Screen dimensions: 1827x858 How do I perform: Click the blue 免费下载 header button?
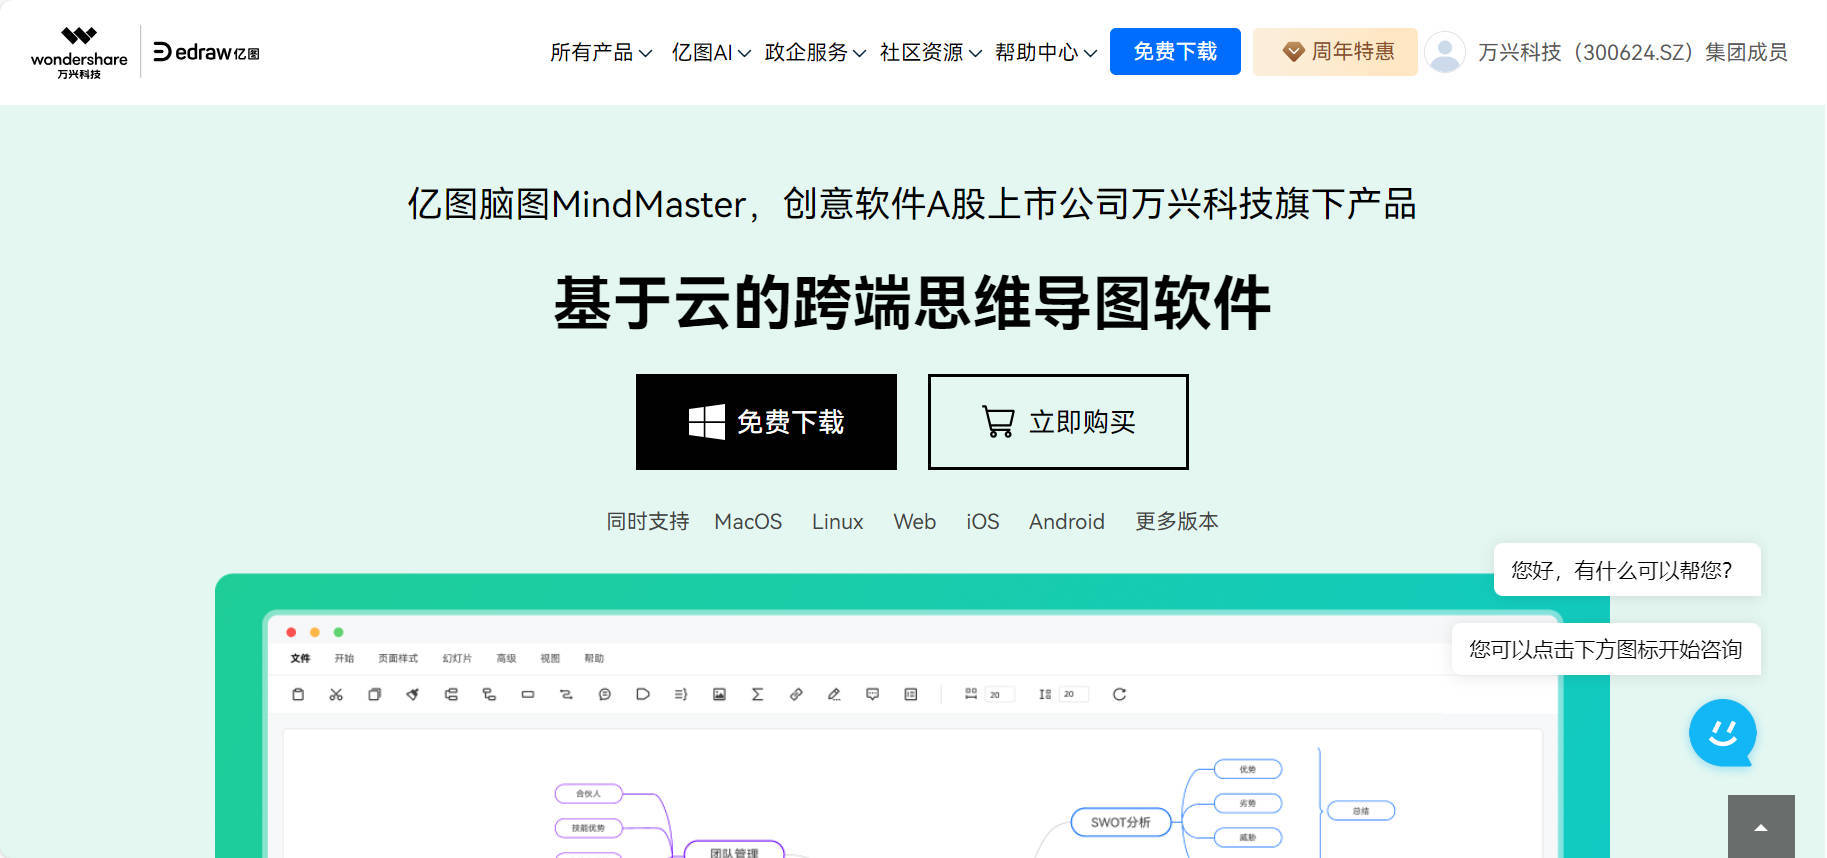1175,51
